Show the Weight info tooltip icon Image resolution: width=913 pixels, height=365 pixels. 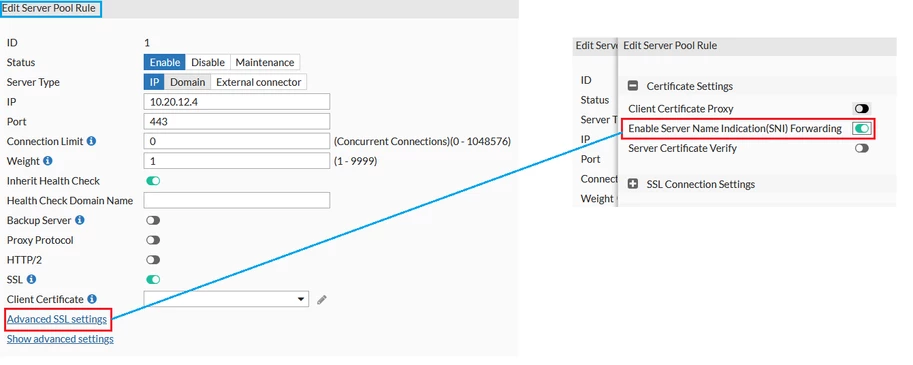point(48,161)
